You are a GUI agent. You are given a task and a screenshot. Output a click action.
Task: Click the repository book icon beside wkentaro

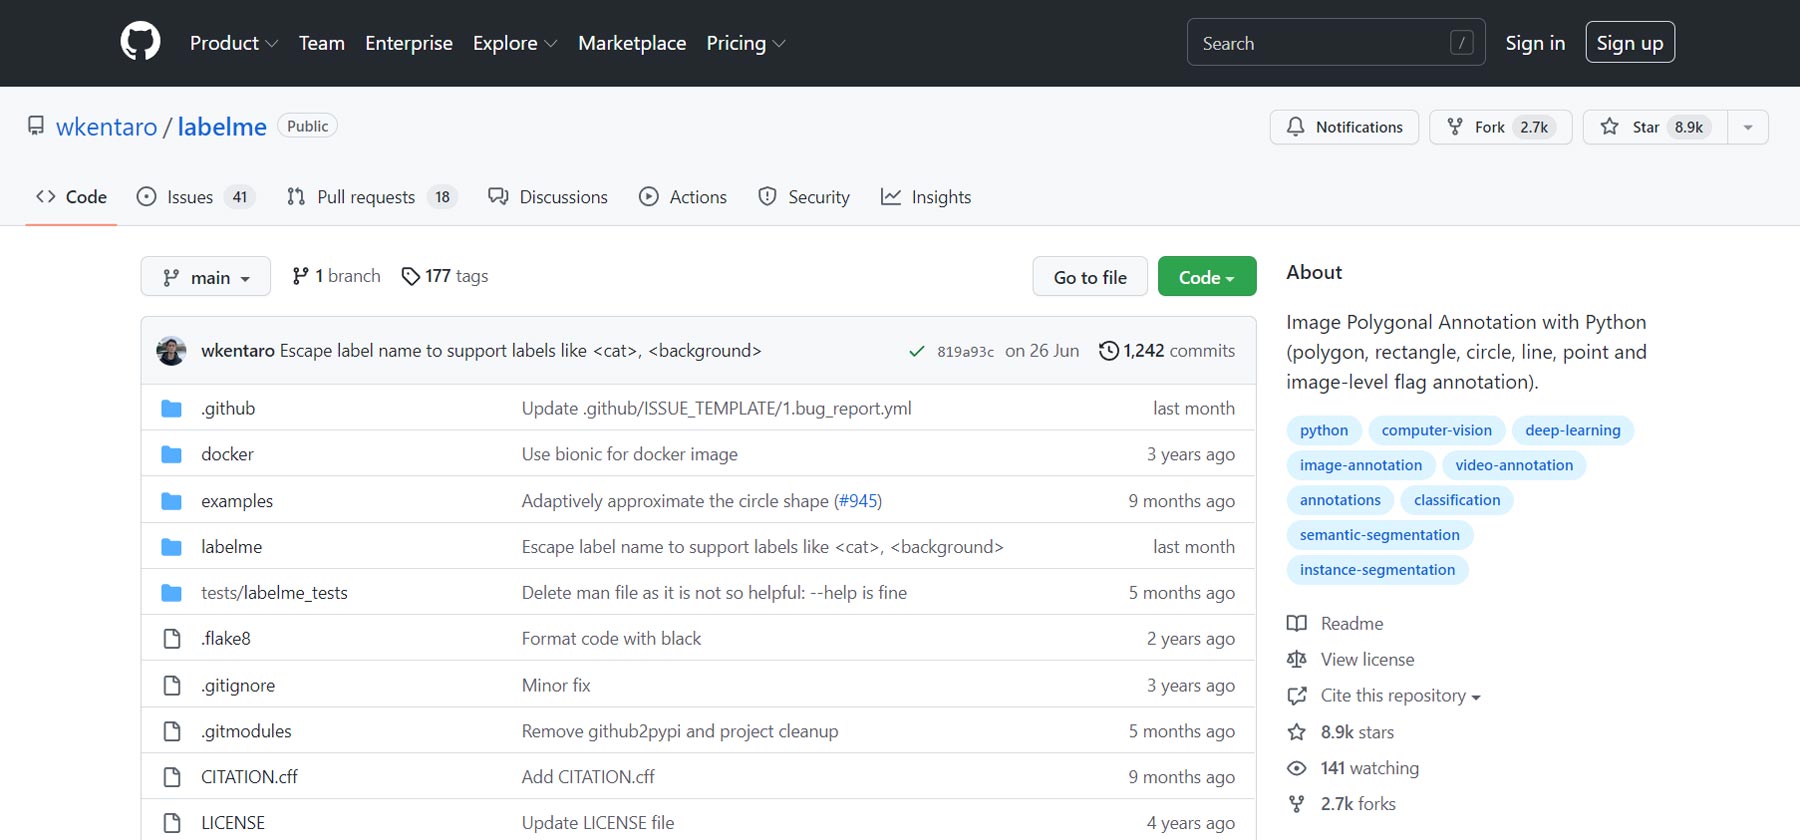(36, 126)
